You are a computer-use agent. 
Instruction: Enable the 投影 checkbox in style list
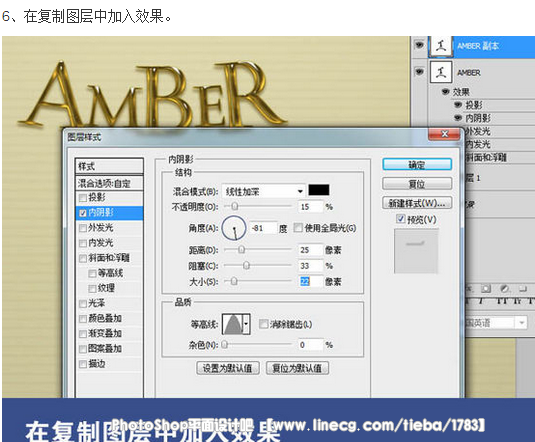(83, 198)
